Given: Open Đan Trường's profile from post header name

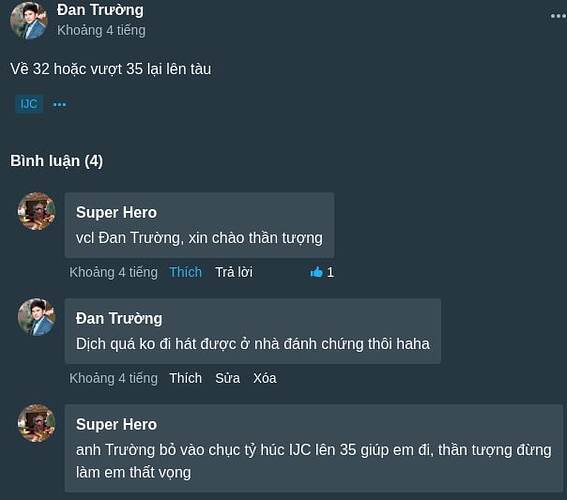Looking at the screenshot, I should coord(100,10).
